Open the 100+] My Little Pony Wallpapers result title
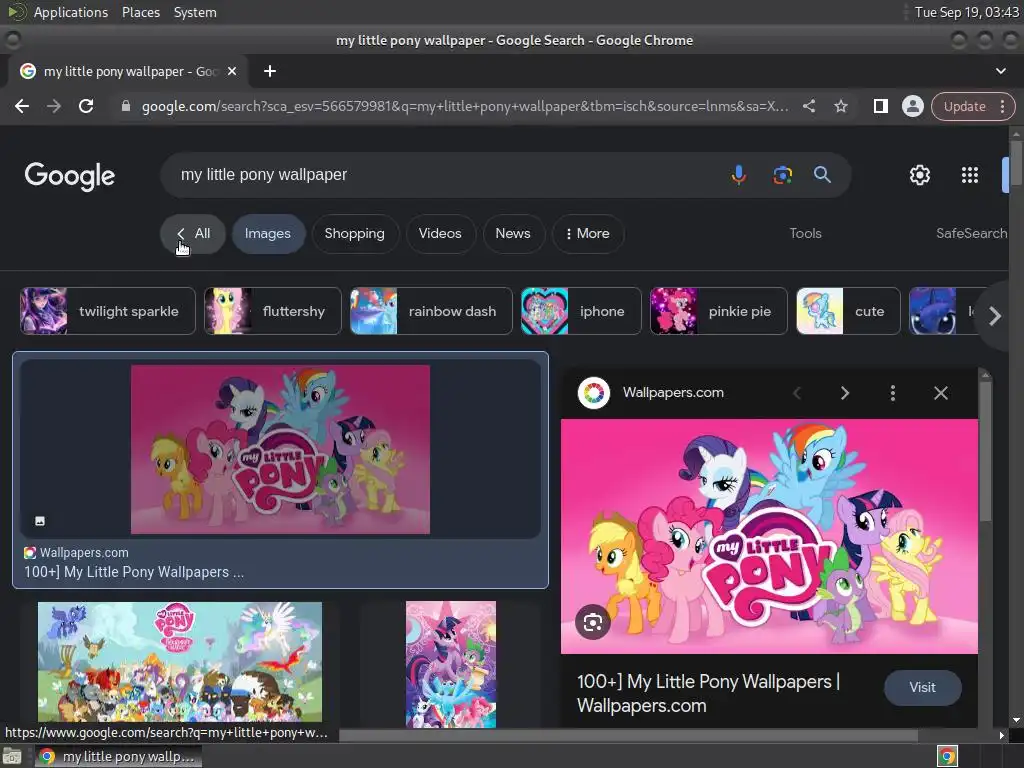The width and height of the screenshot is (1024, 768). (x=134, y=572)
